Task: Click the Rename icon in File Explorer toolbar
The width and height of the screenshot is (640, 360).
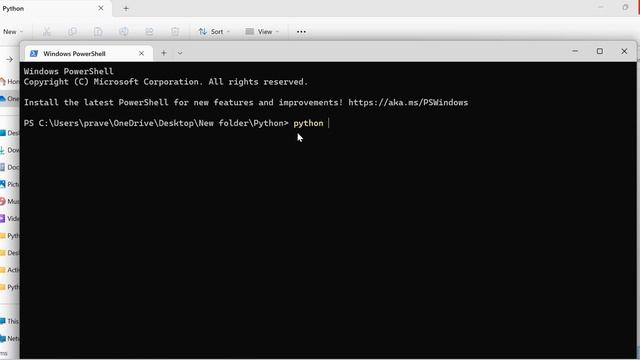Action: click(124, 31)
